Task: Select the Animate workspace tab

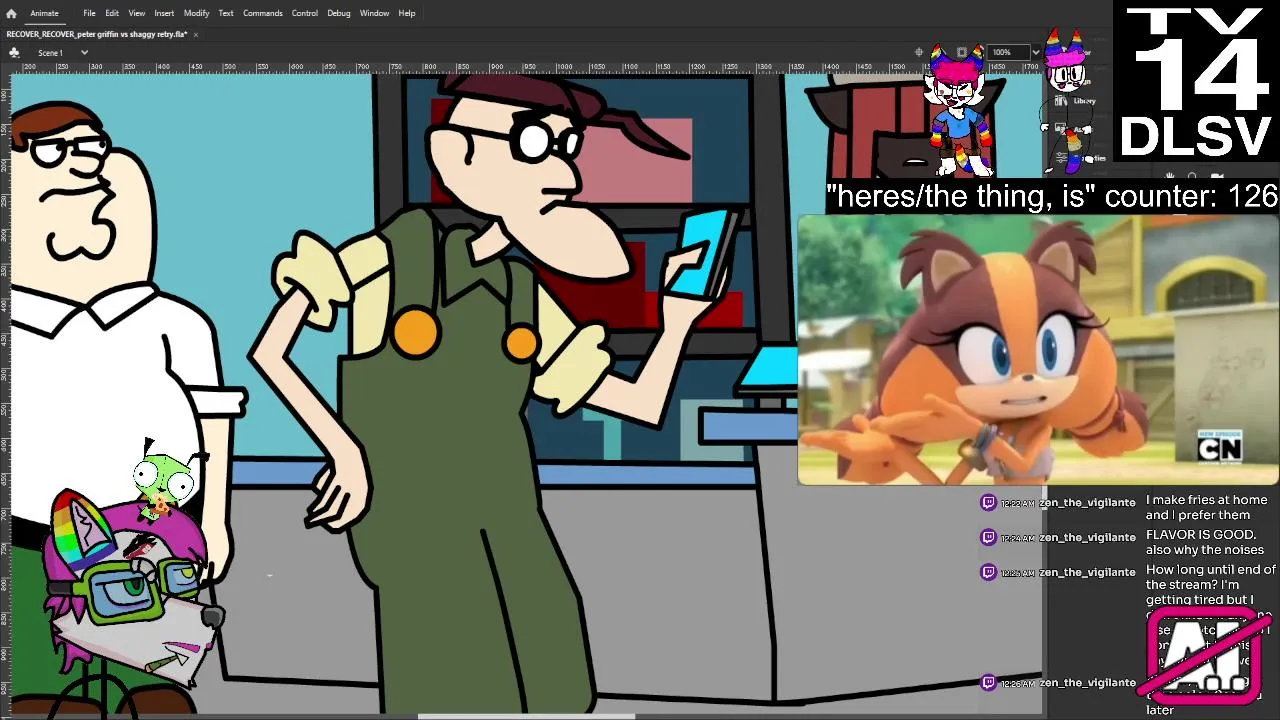Action: [44, 13]
